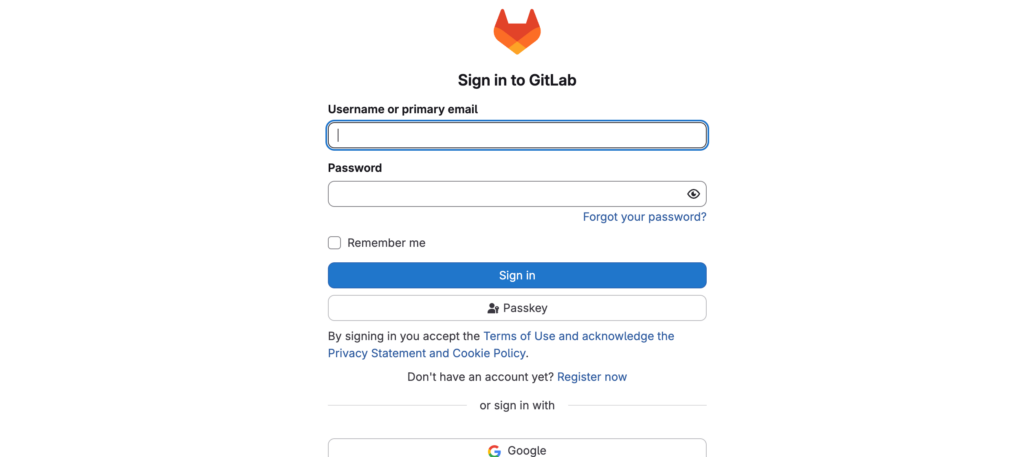The width and height of the screenshot is (1024, 457).
Task: Enable the Remember me checkbox
Action: coord(335,243)
